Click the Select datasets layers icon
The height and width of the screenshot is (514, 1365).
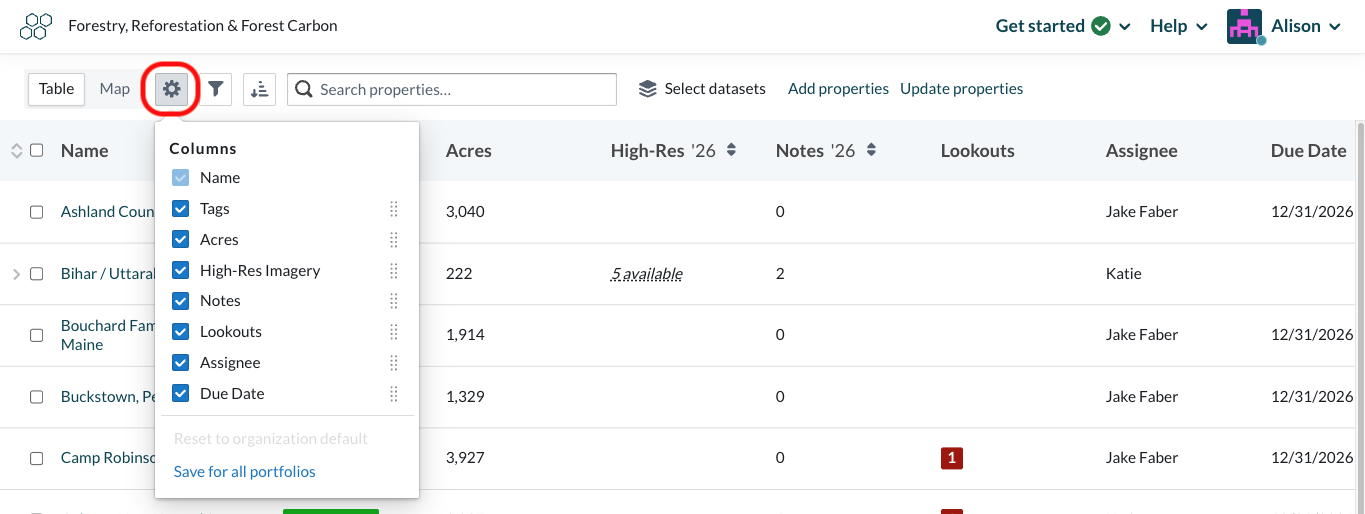tap(647, 89)
